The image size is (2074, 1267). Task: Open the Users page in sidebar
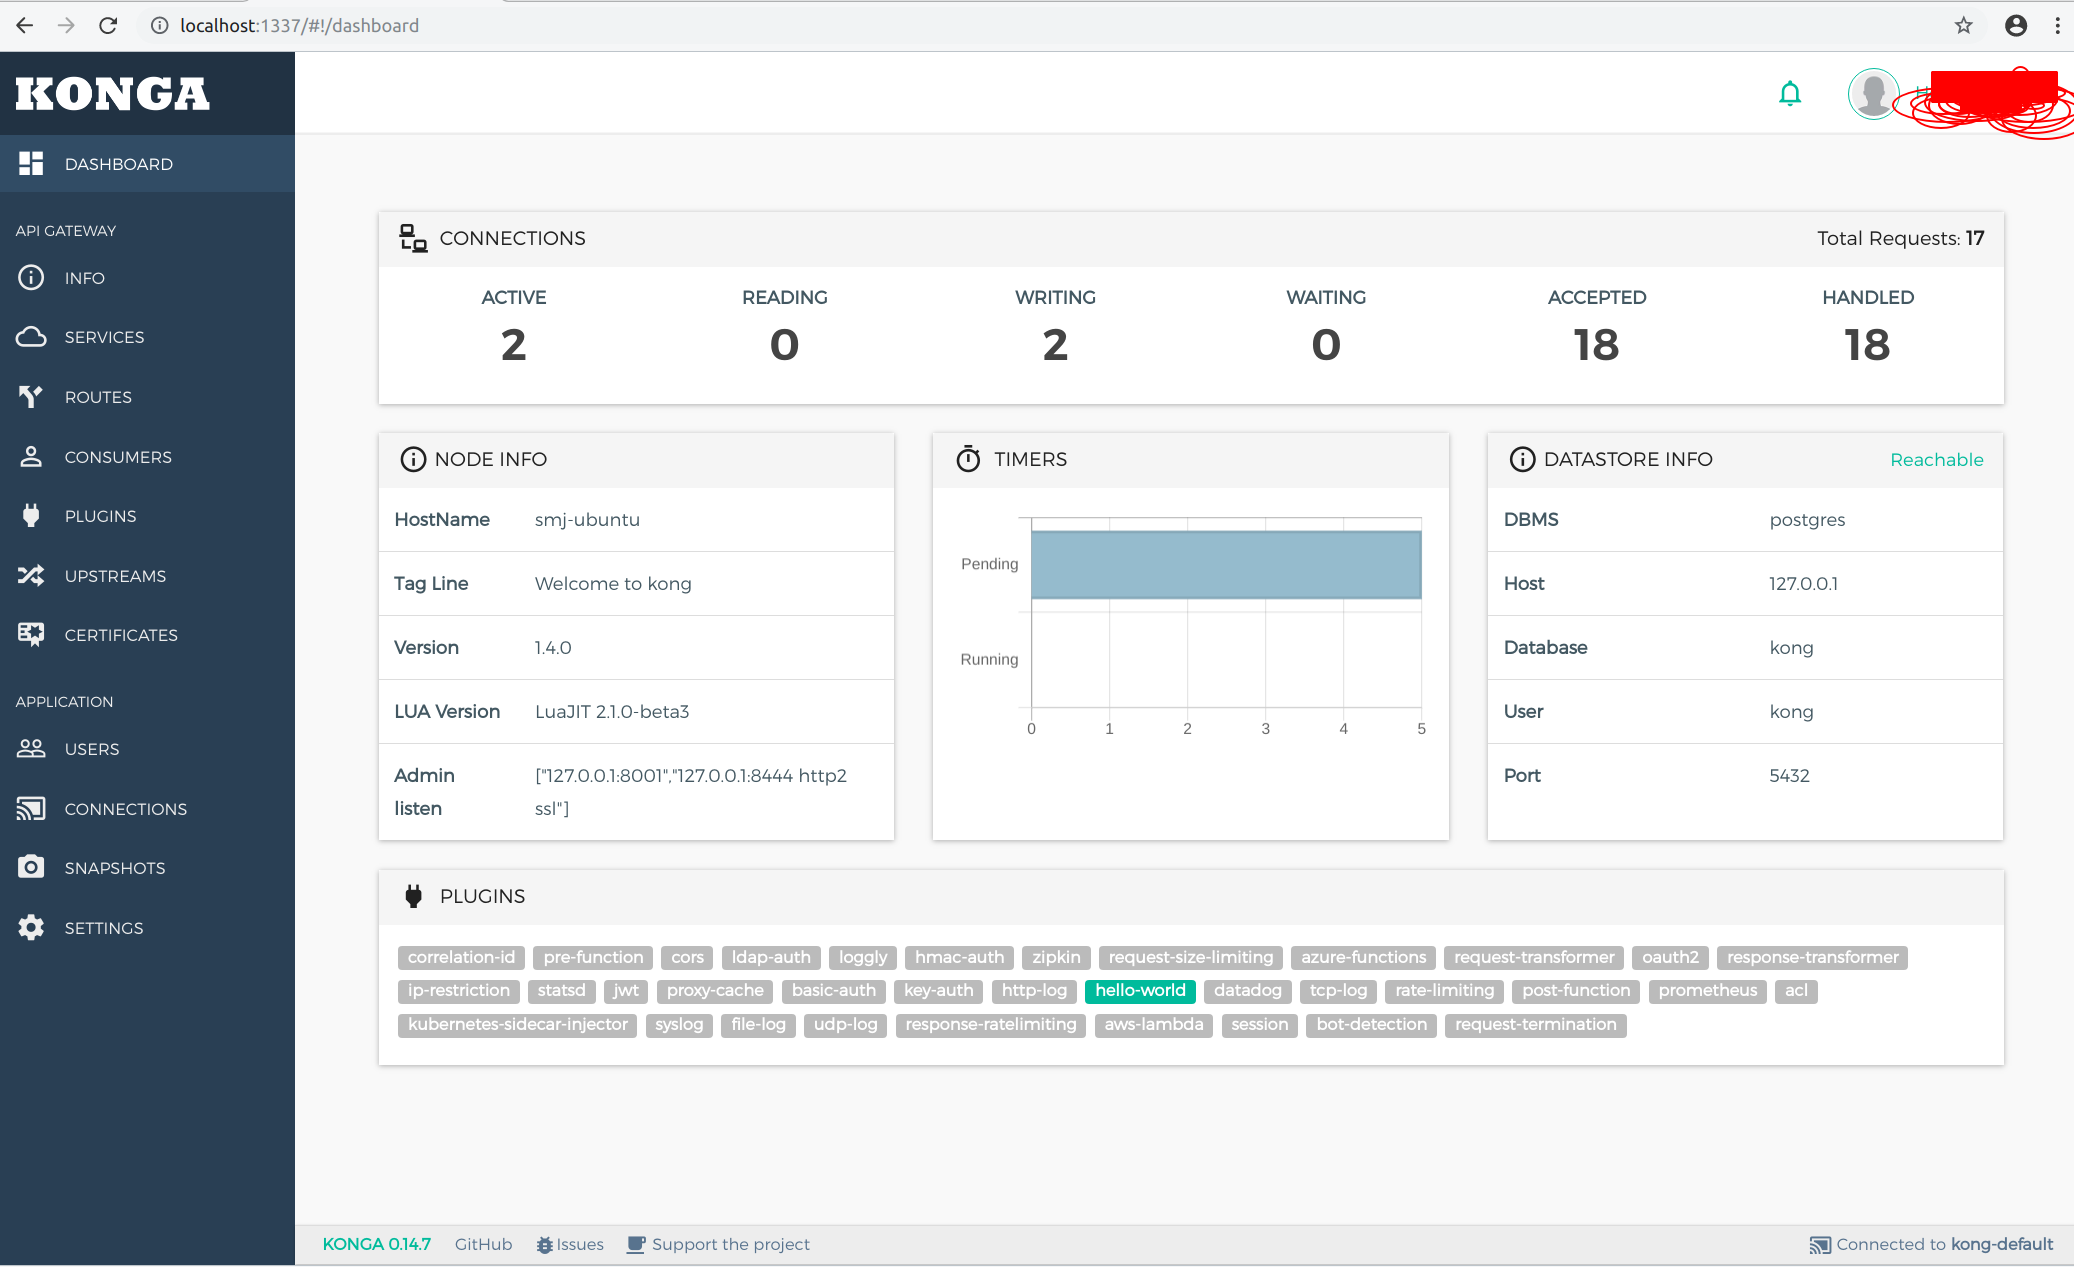point(92,749)
